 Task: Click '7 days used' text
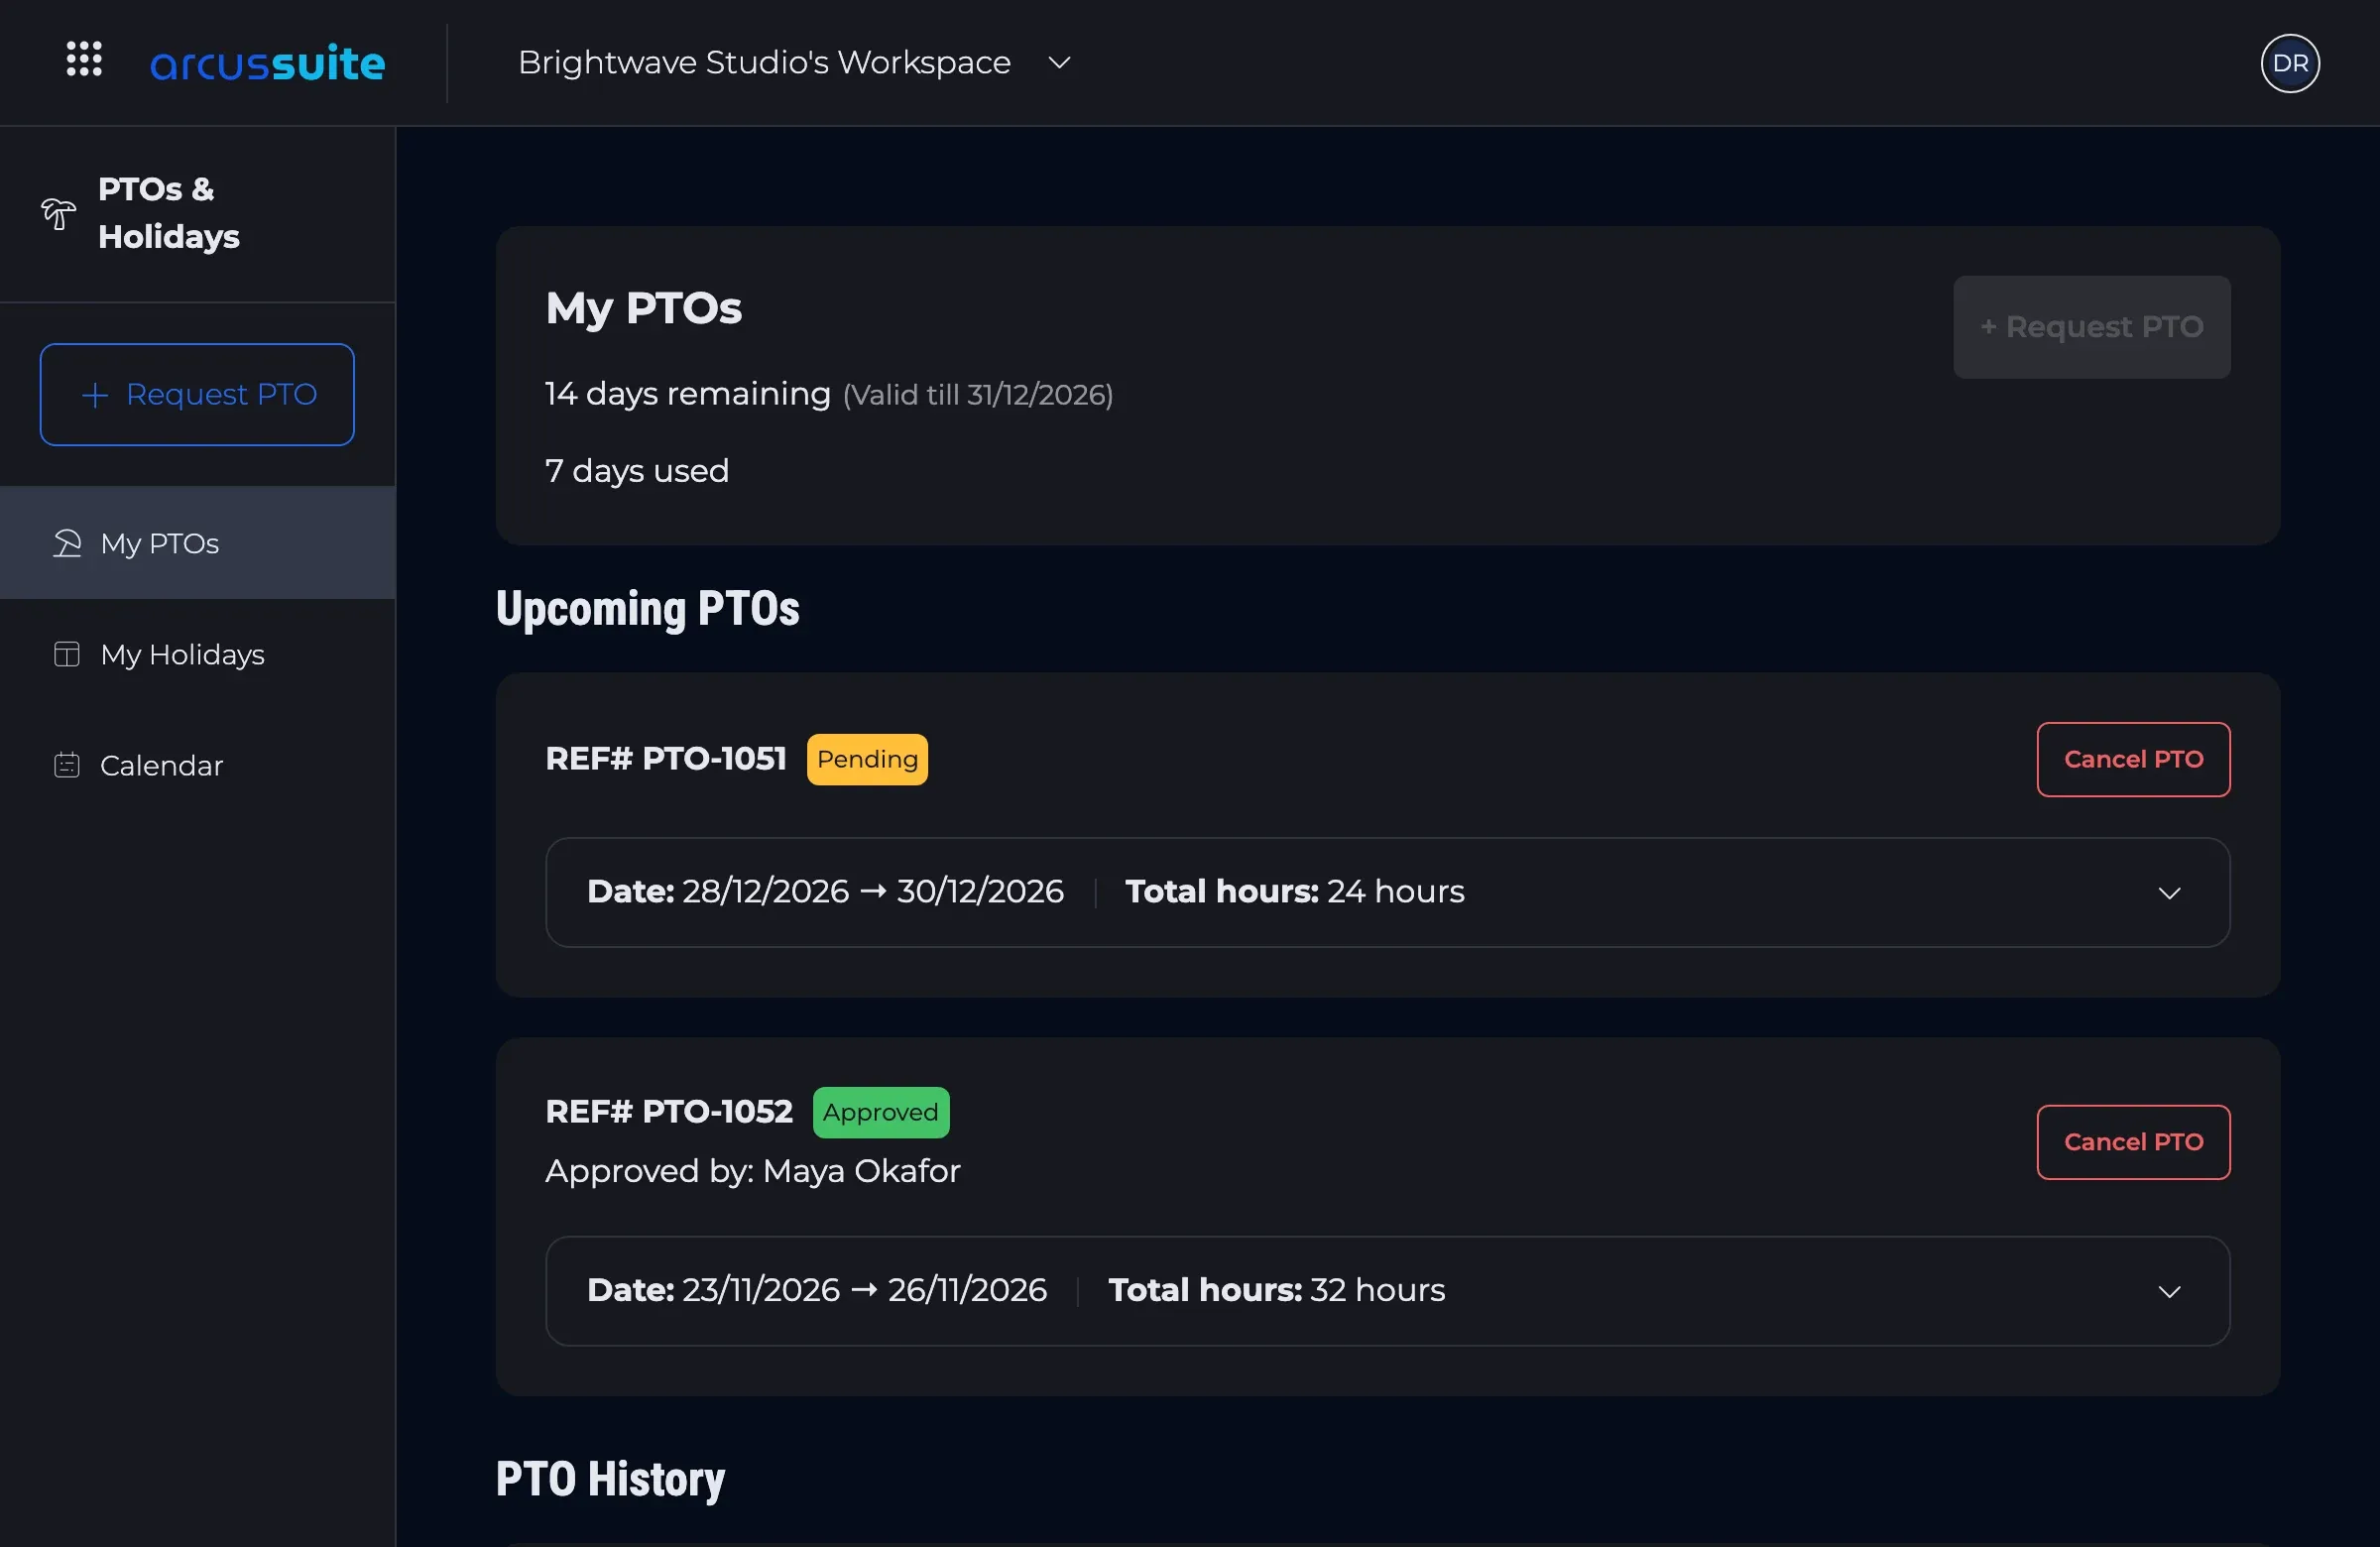coord(637,471)
